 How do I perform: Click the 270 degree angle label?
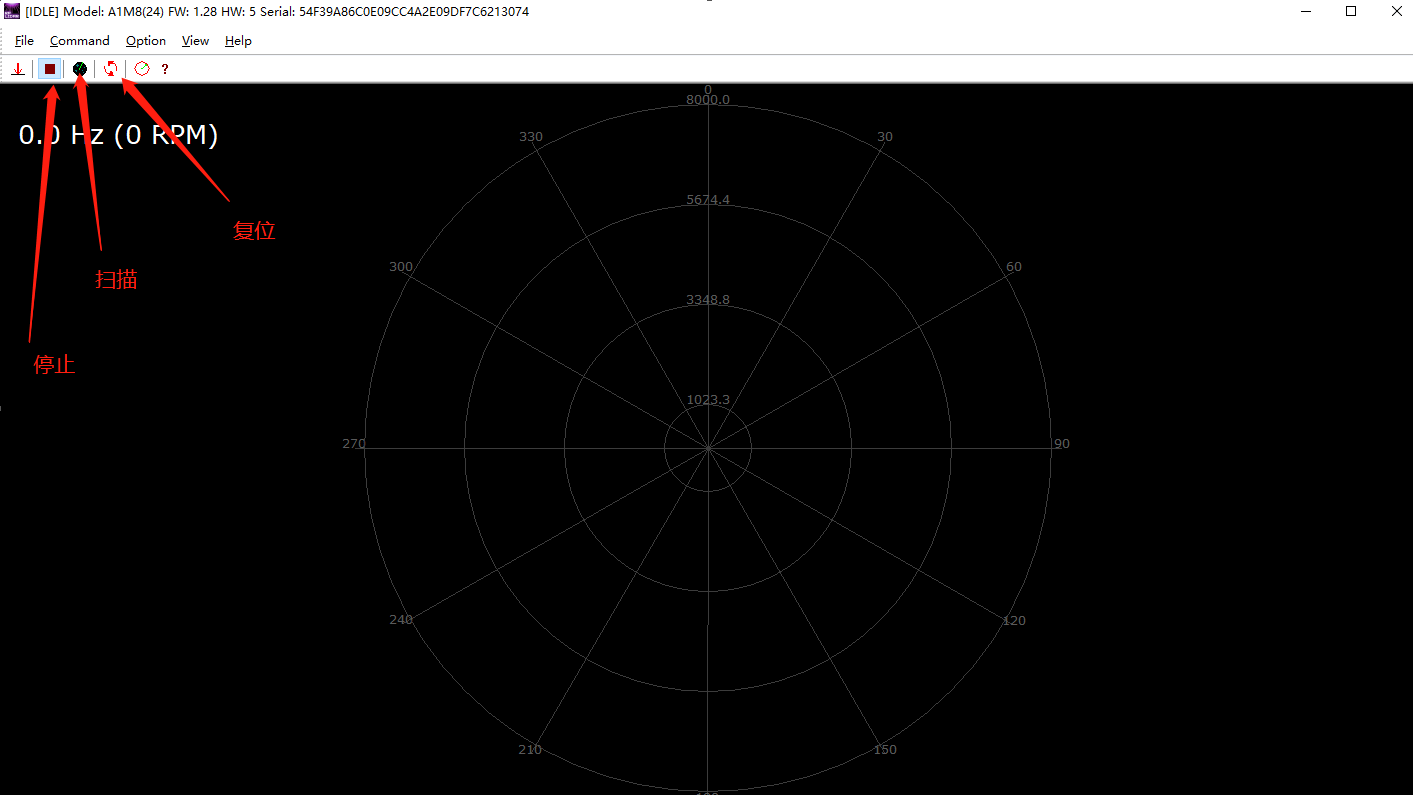tap(354, 444)
